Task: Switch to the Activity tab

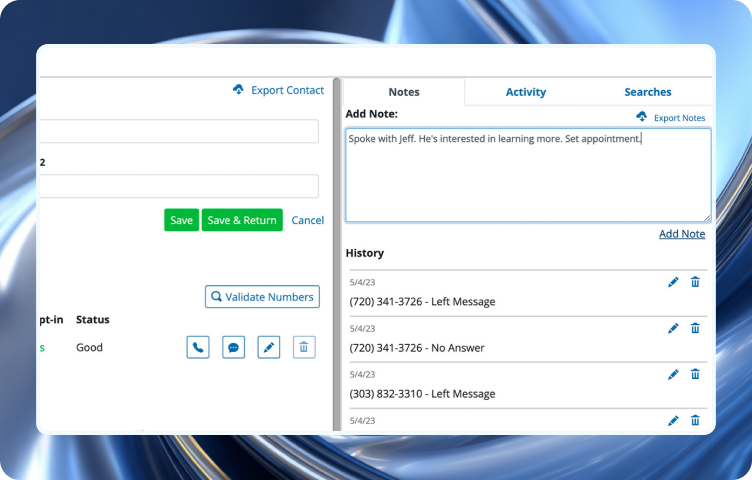Action: pos(525,92)
